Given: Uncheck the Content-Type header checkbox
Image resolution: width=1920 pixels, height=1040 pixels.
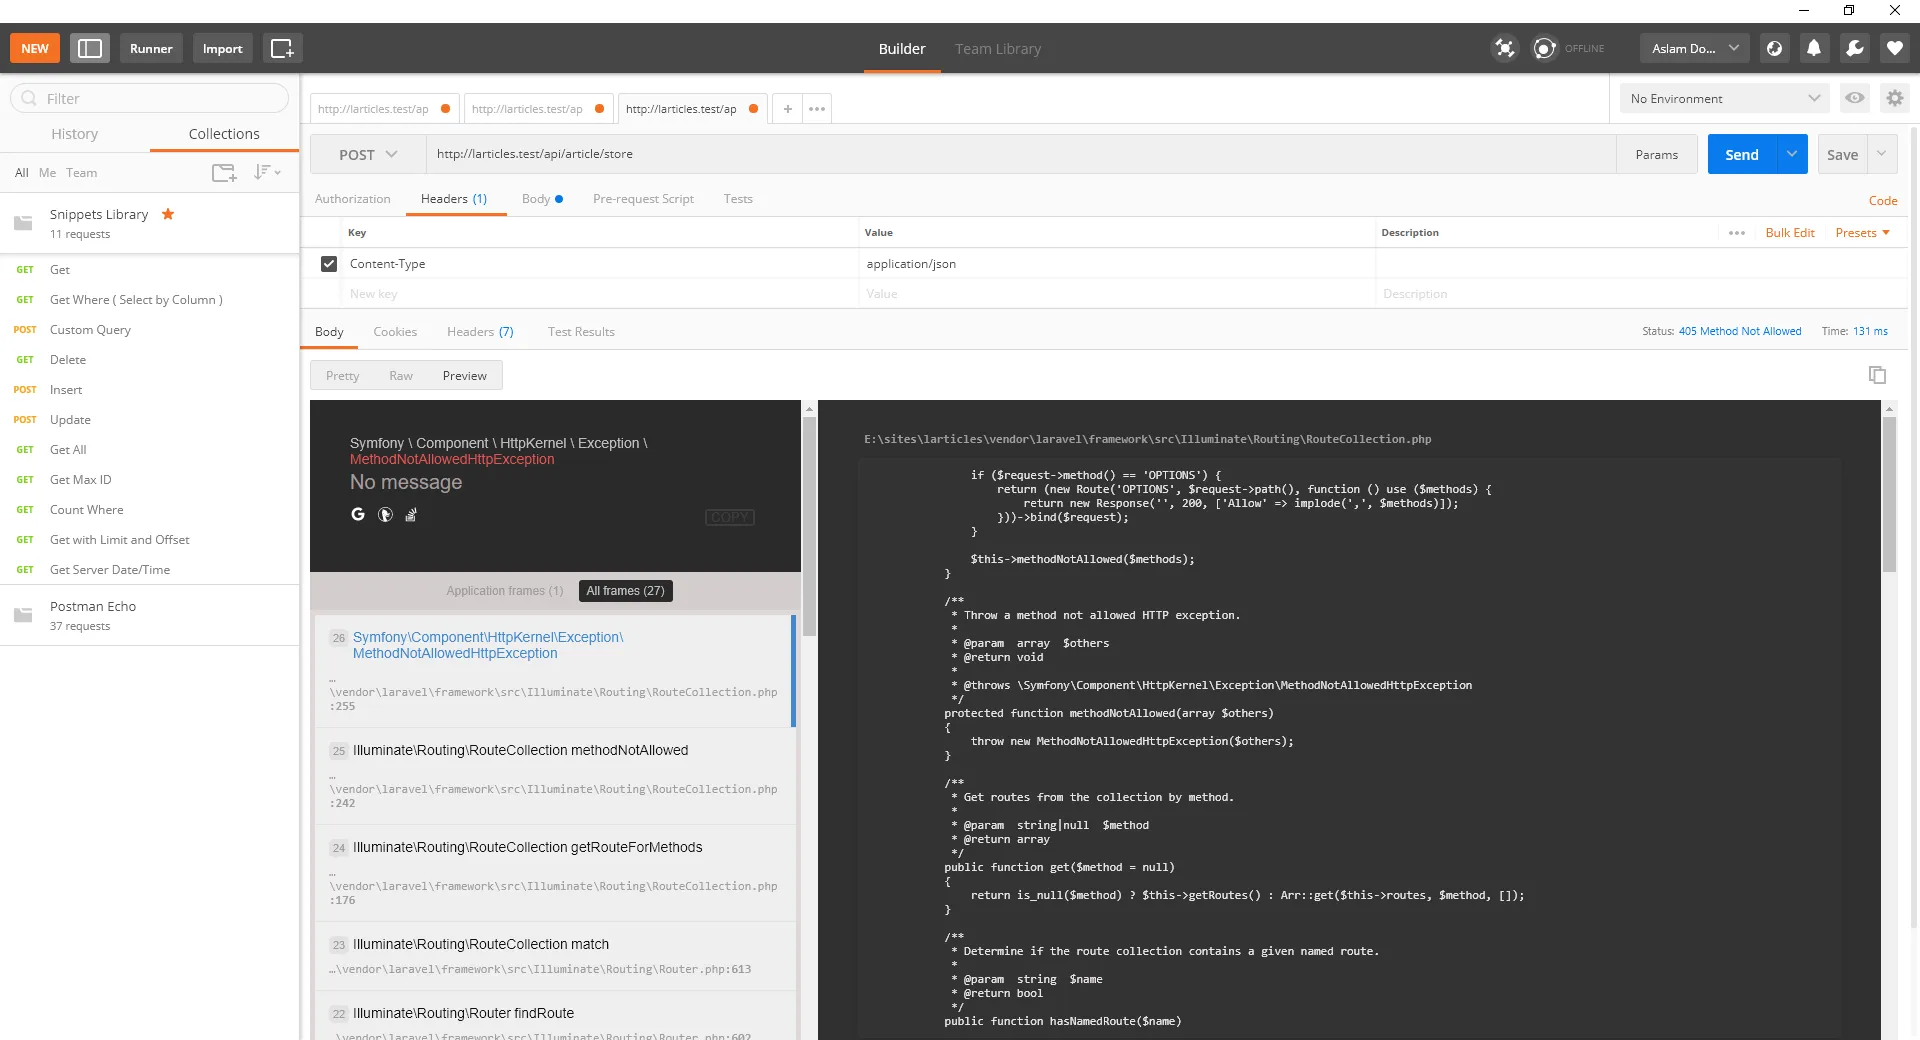Looking at the screenshot, I should [328, 264].
